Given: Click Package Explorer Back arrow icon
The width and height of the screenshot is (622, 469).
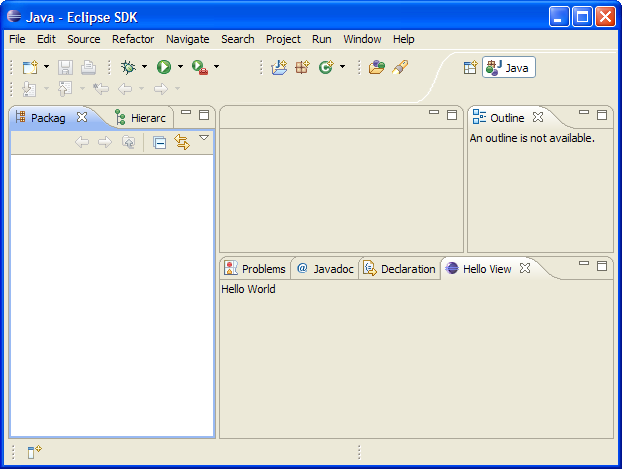Looking at the screenshot, I should tap(82, 142).
